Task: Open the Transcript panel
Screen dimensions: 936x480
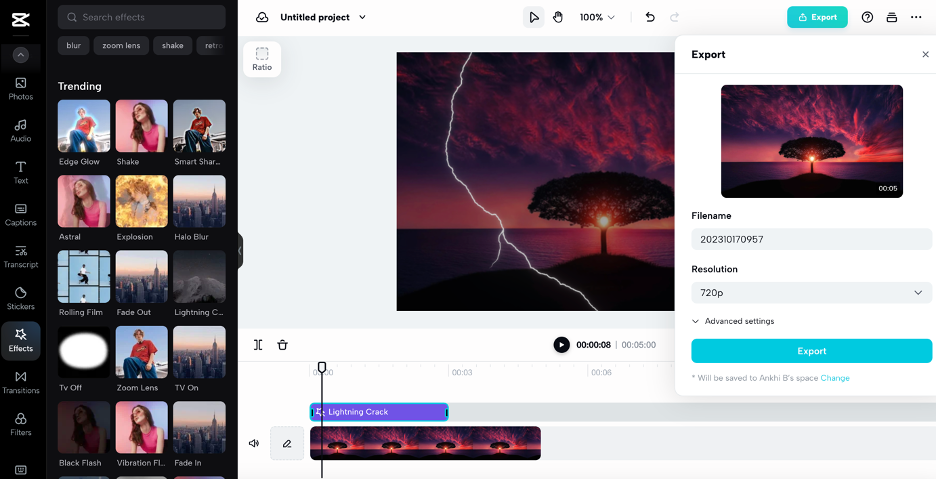Action: click(x=20, y=256)
